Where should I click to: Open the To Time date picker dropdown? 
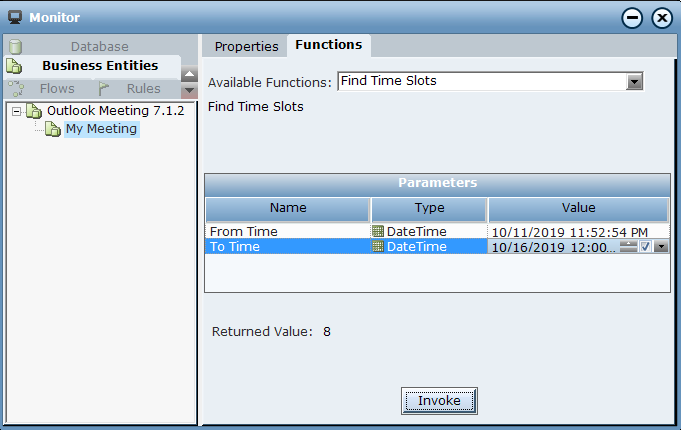661,247
